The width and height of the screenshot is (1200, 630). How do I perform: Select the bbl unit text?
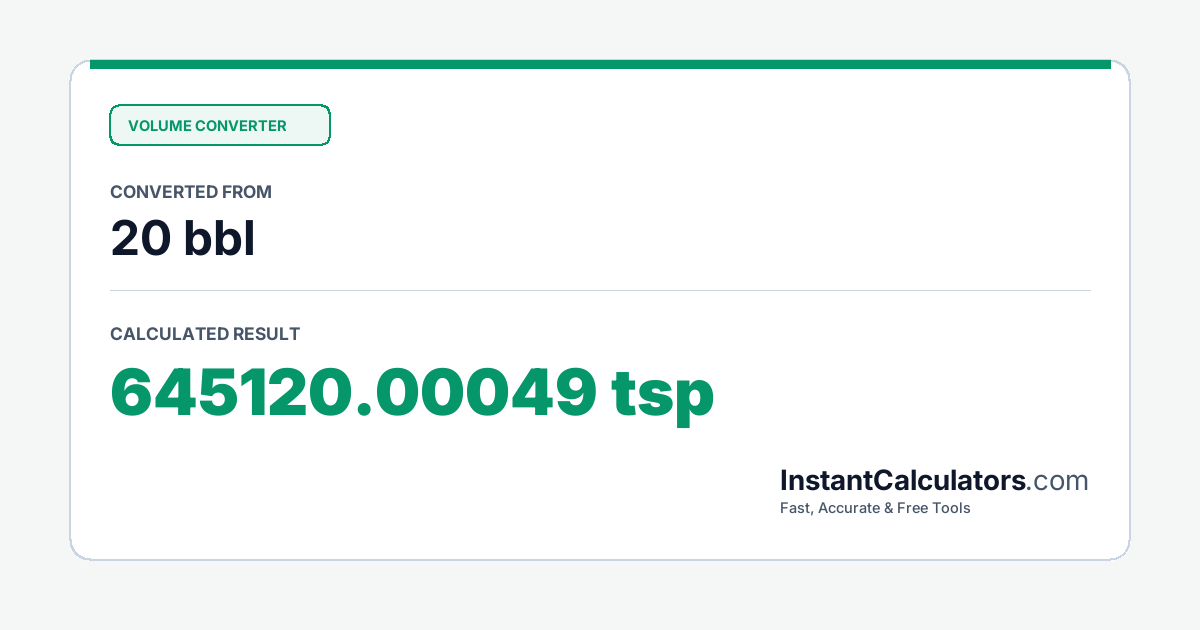coord(219,239)
